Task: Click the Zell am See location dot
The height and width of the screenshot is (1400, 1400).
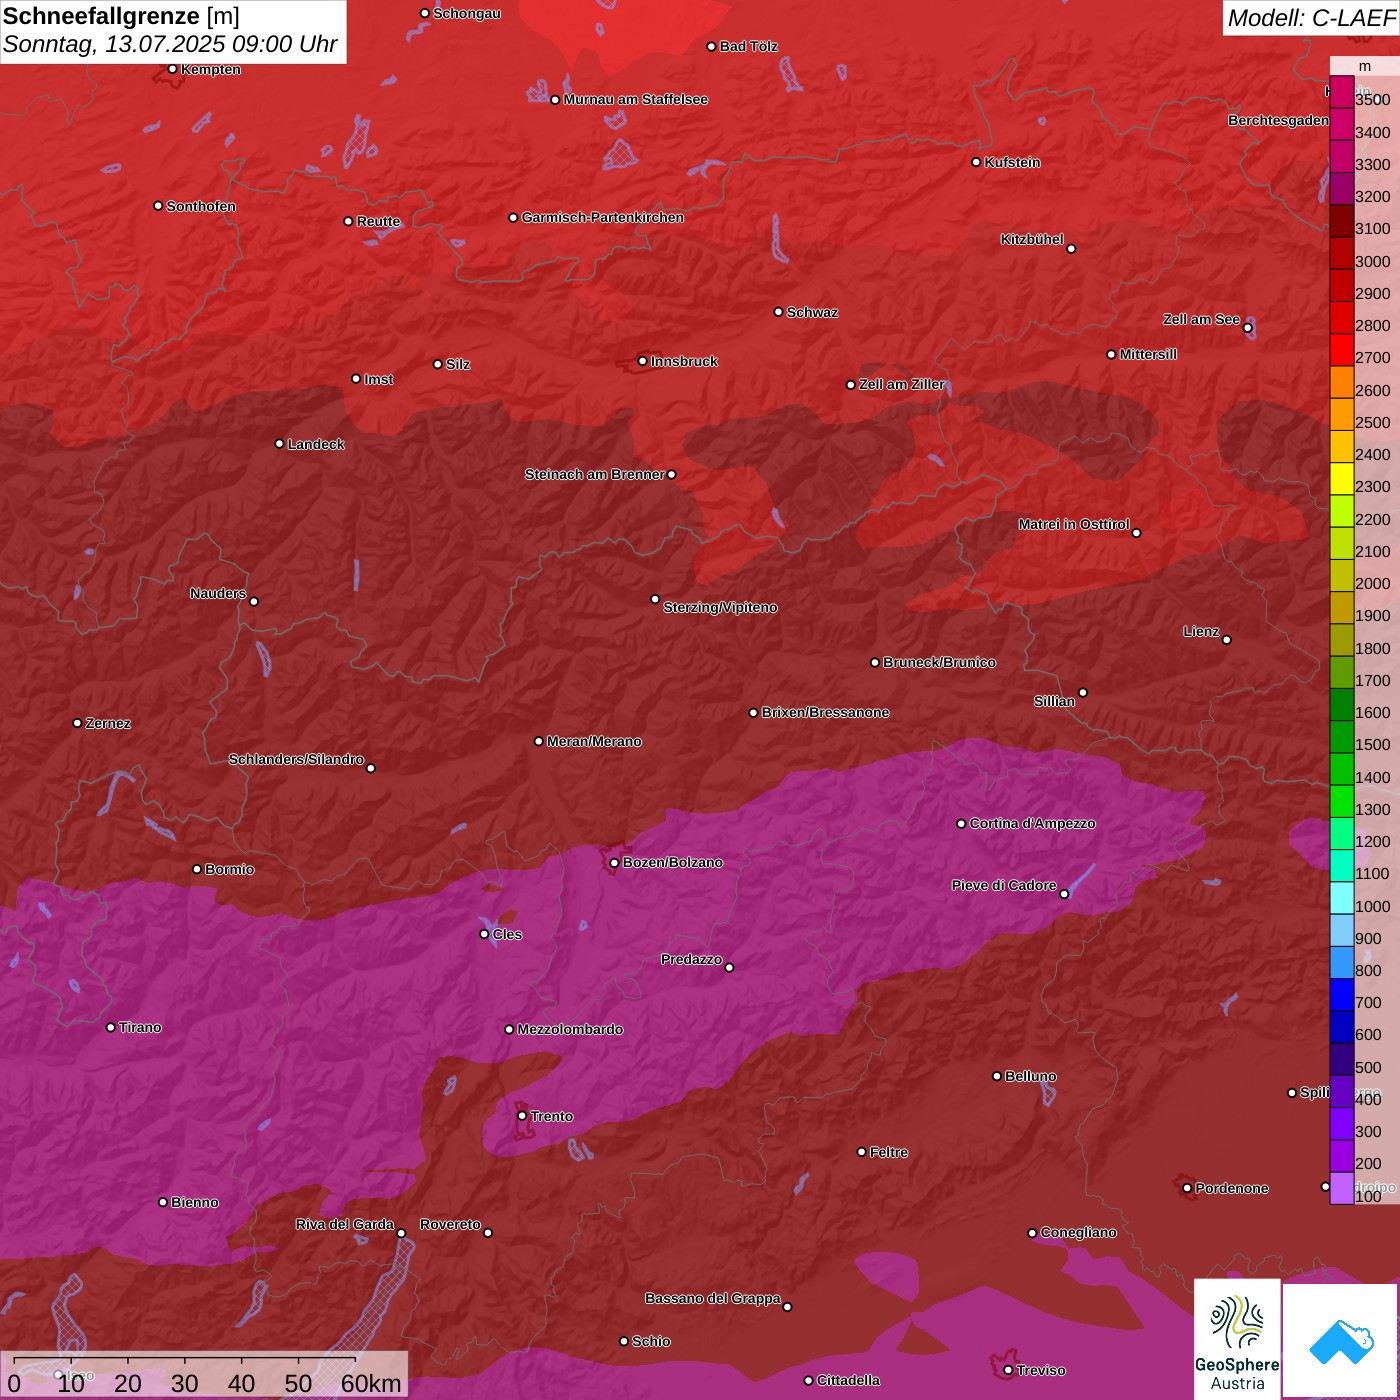Action: (1248, 328)
